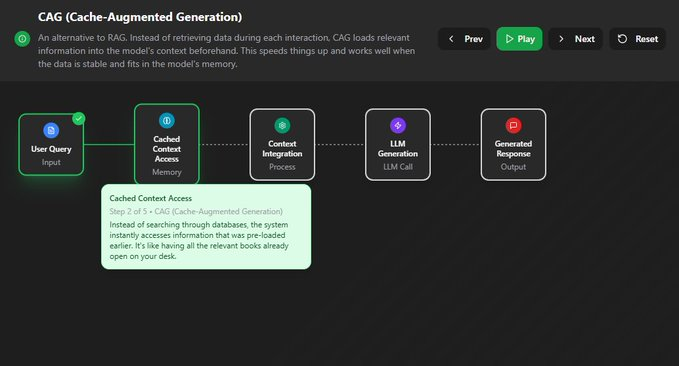Click the green gear icon in Context Integration node

click(282, 126)
